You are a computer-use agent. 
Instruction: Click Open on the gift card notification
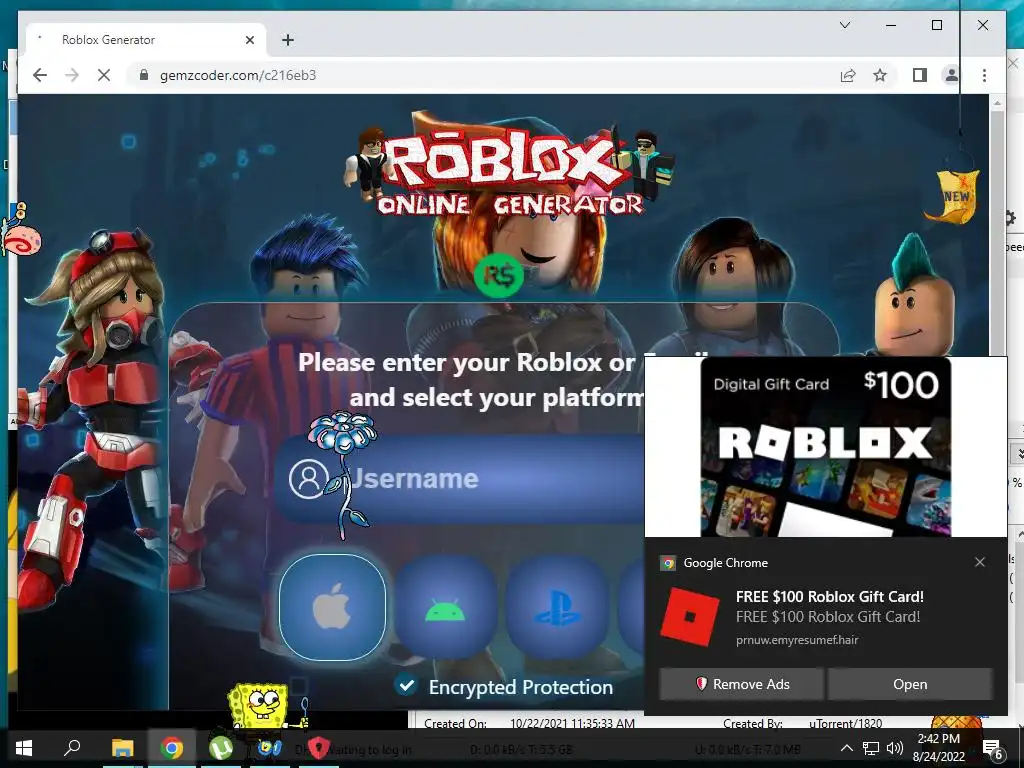(910, 684)
